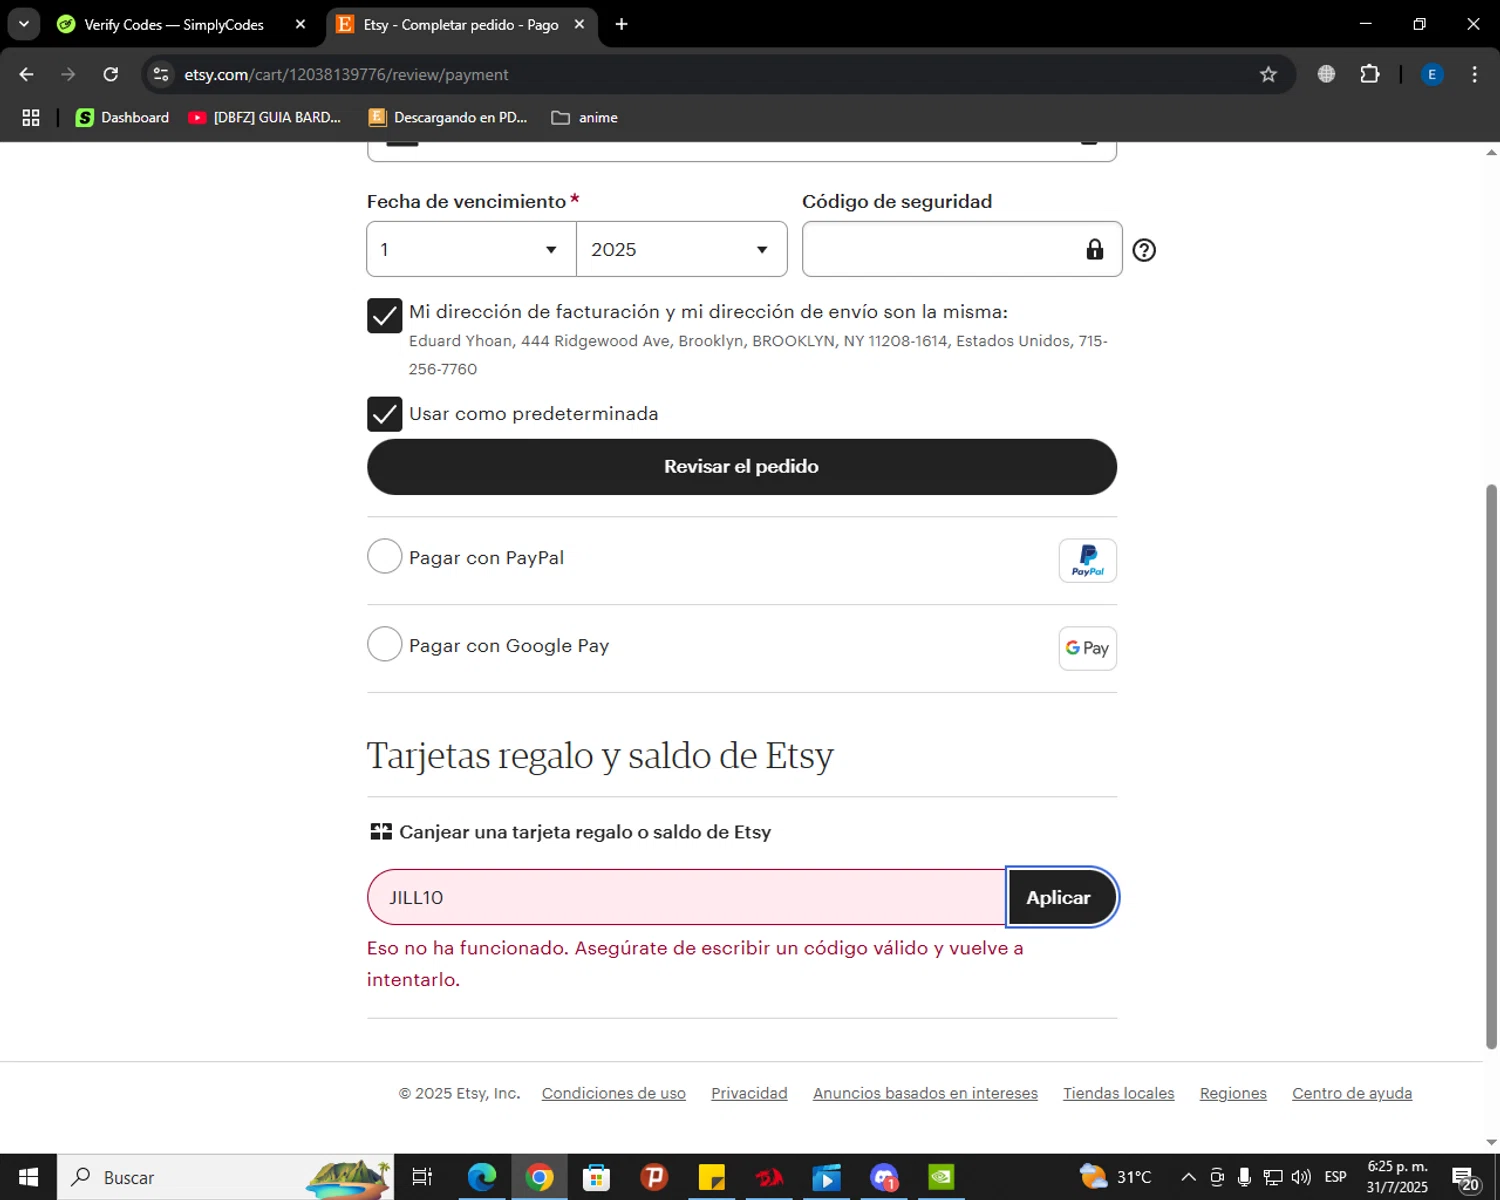The width and height of the screenshot is (1500, 1200).
Task: Open Google Chrome taskbar icon
Action: click(539, 1177)
